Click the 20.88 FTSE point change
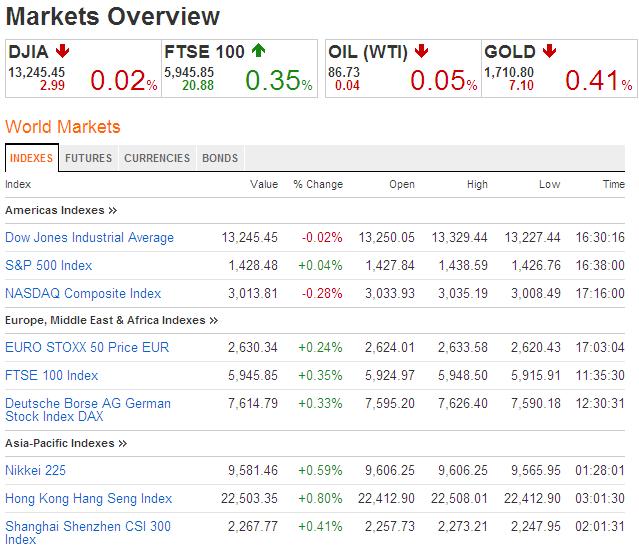 (198, 86)
